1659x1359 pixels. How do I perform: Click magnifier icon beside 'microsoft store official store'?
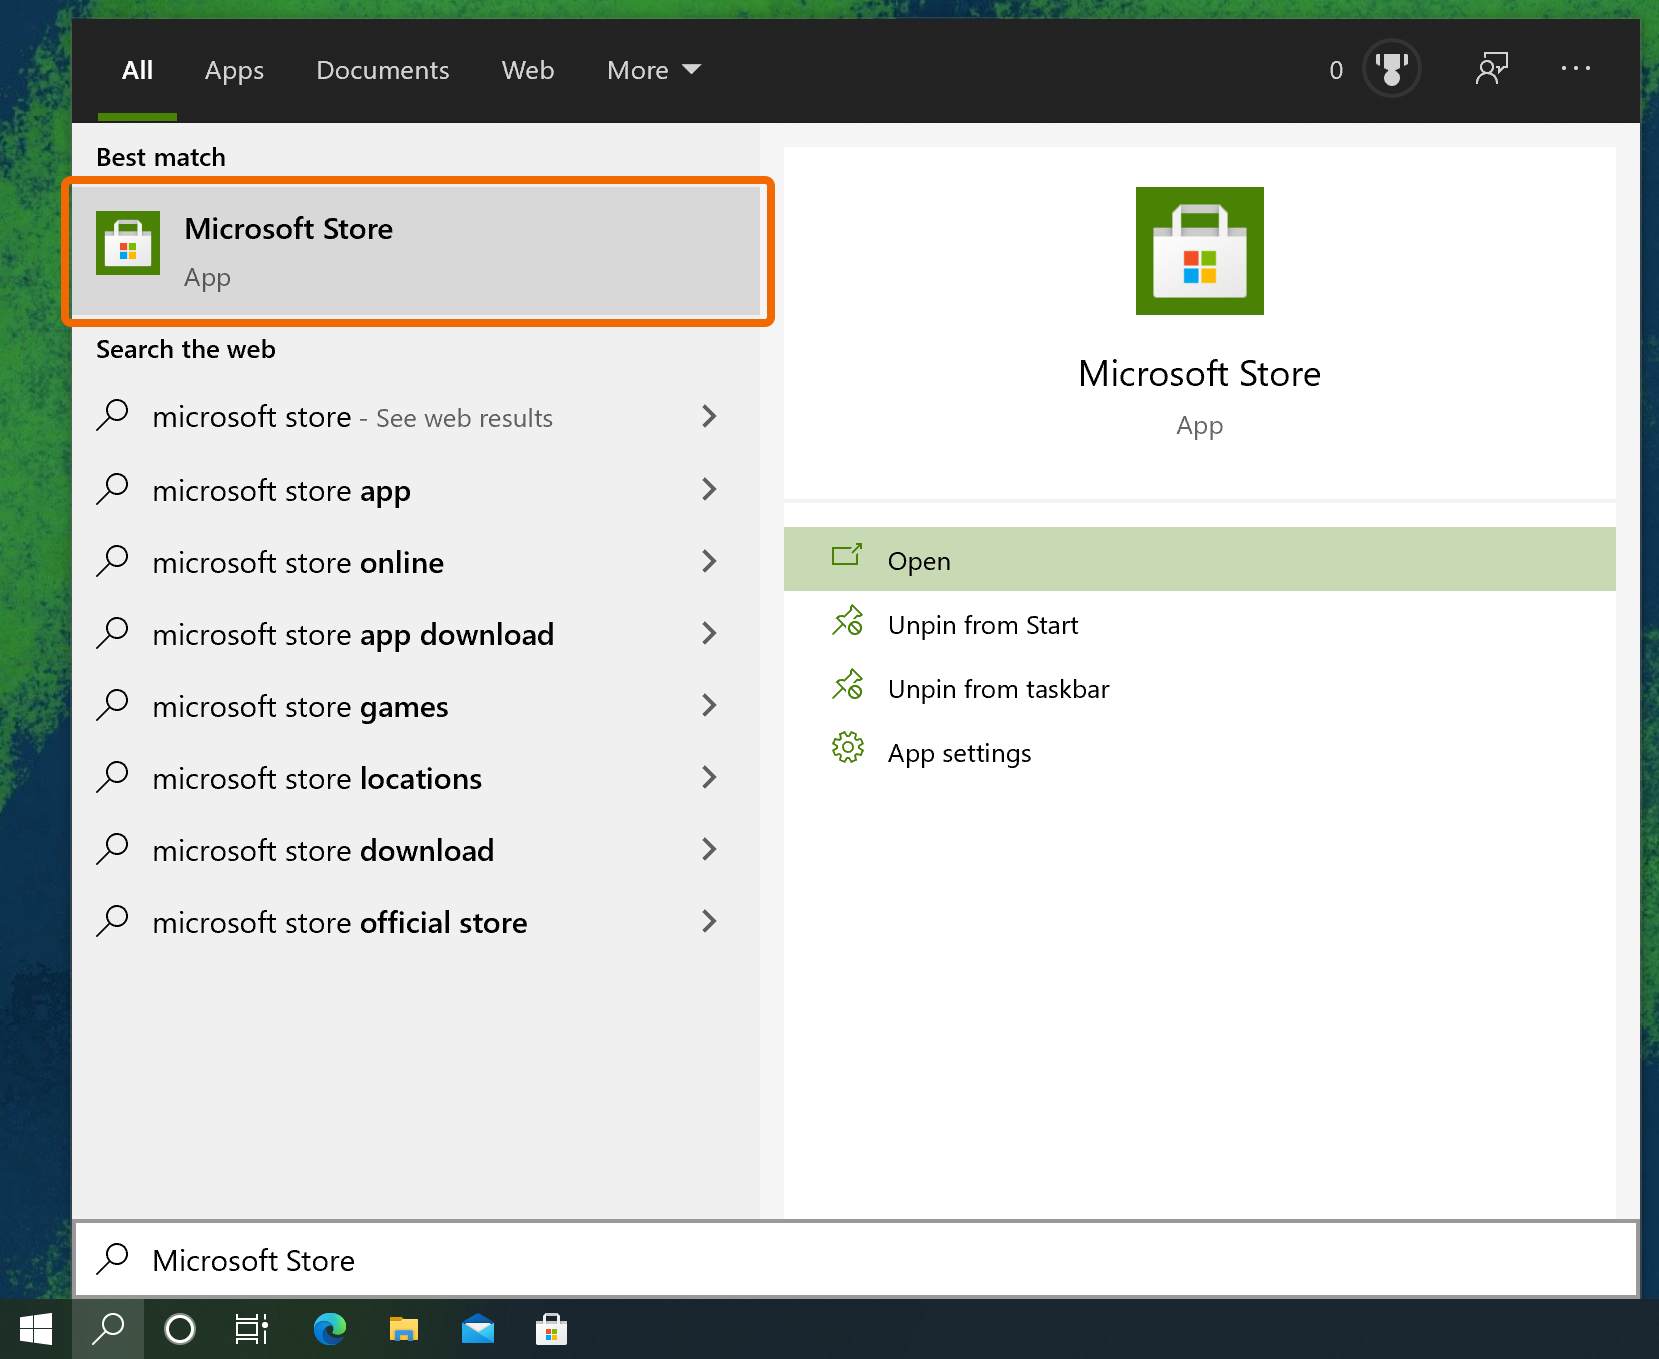coord(112,921)
